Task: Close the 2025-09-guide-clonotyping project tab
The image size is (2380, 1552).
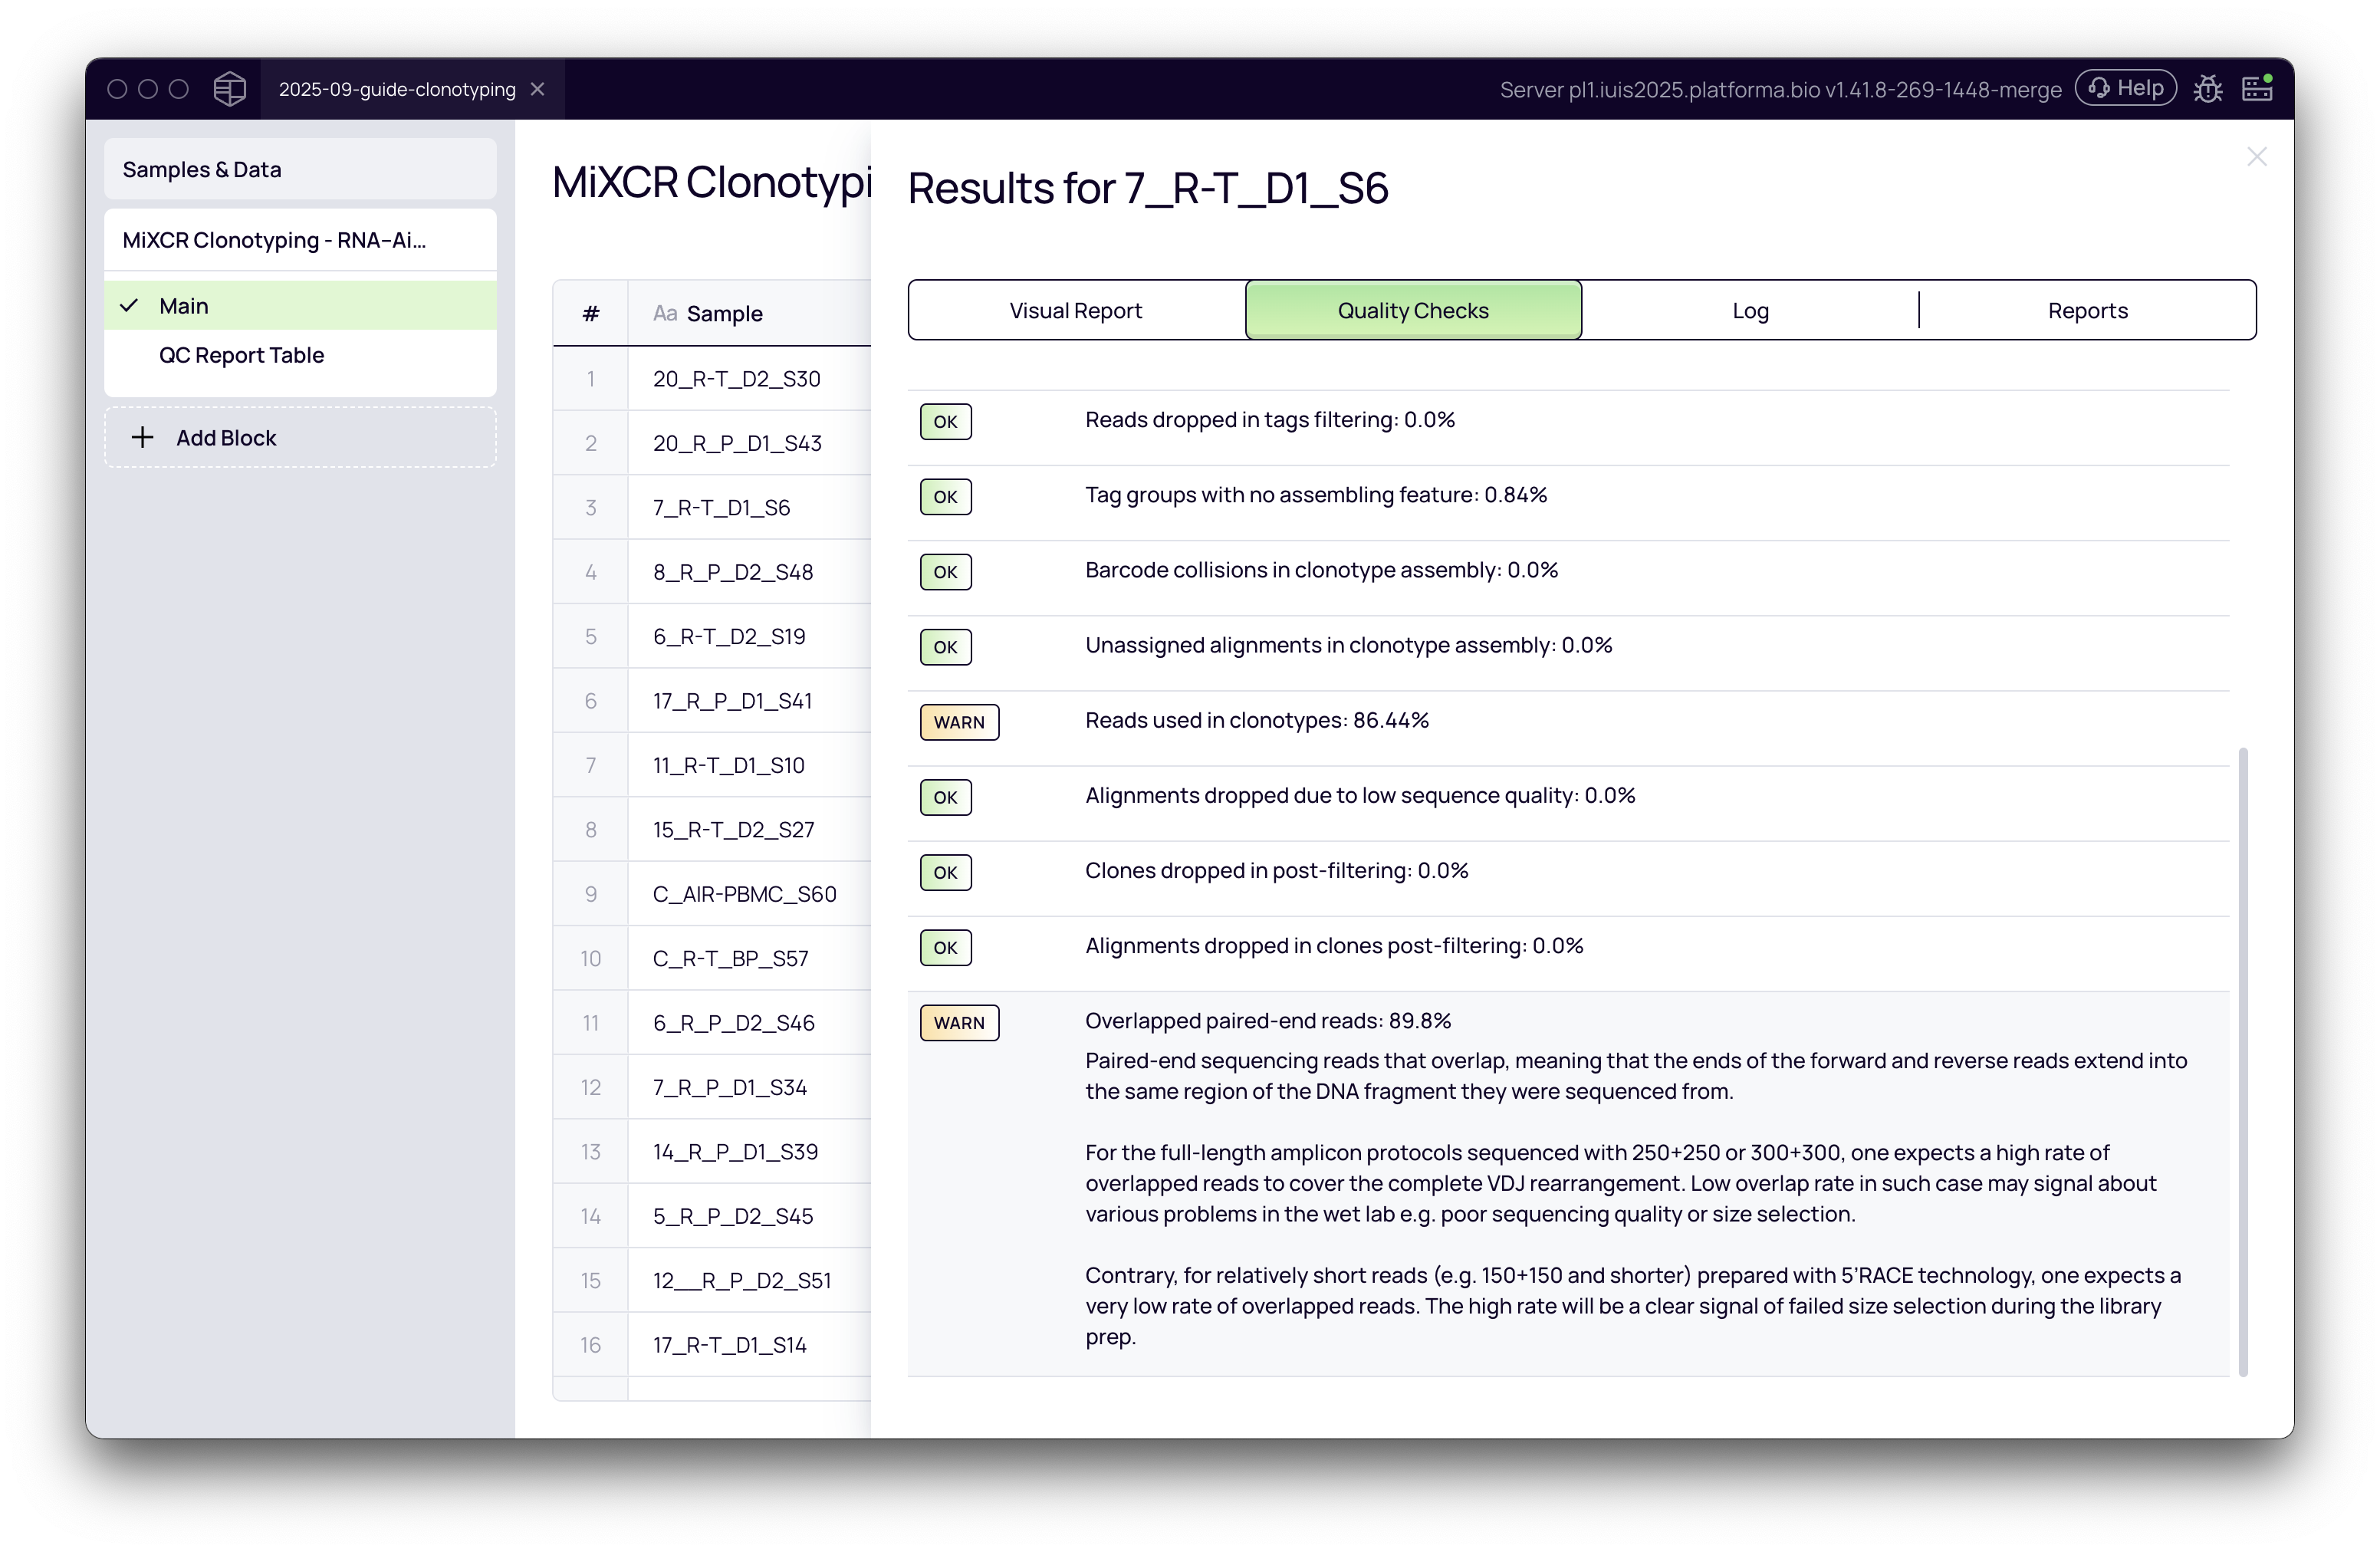Action: (x=538, y=89)
